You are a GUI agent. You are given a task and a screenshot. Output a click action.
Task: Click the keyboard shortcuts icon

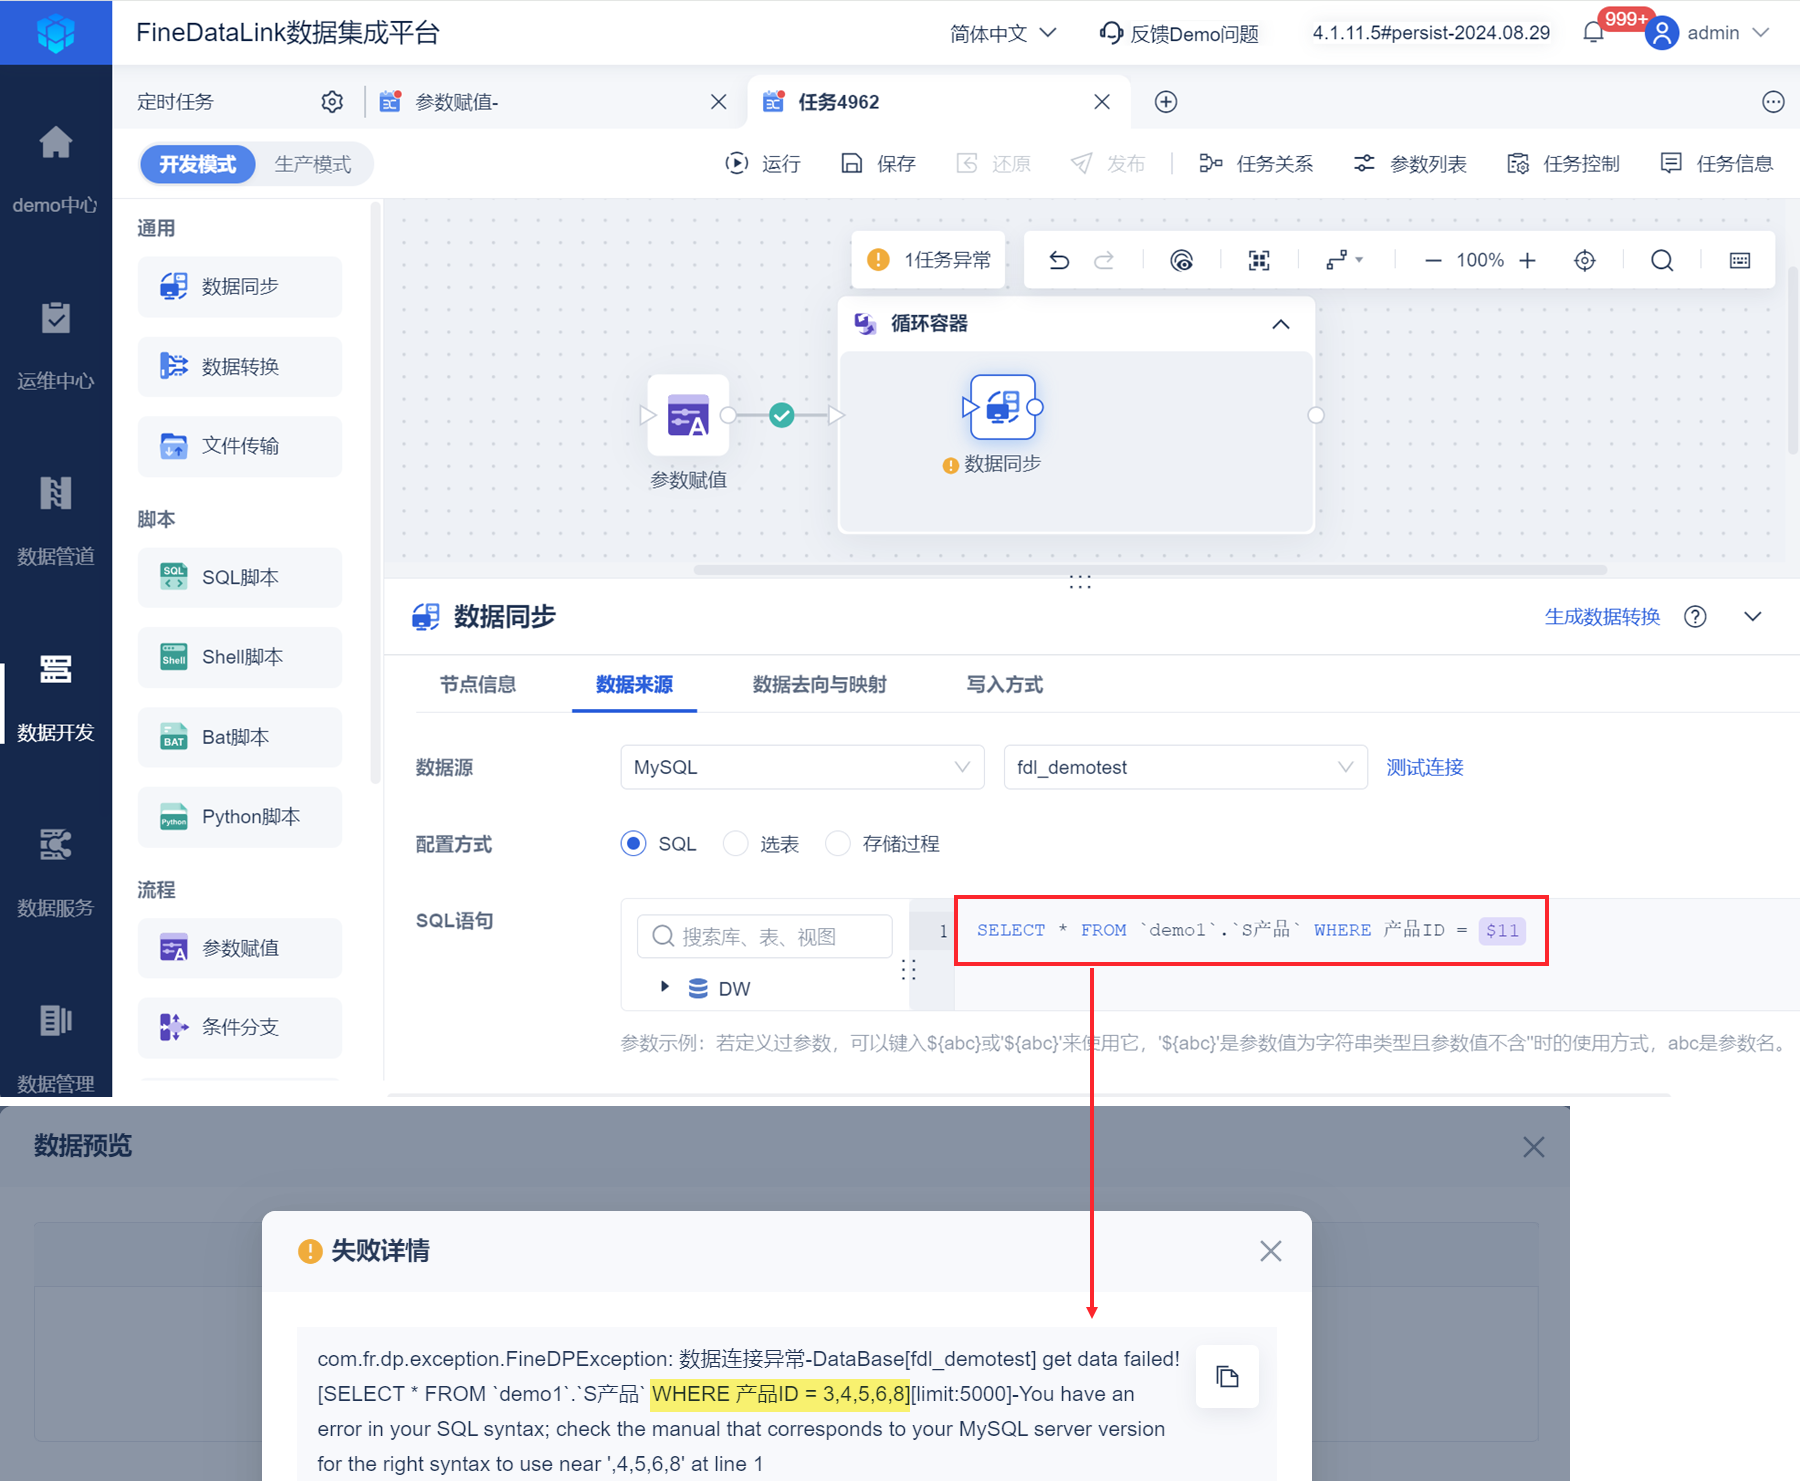(x=1740, y=261)
